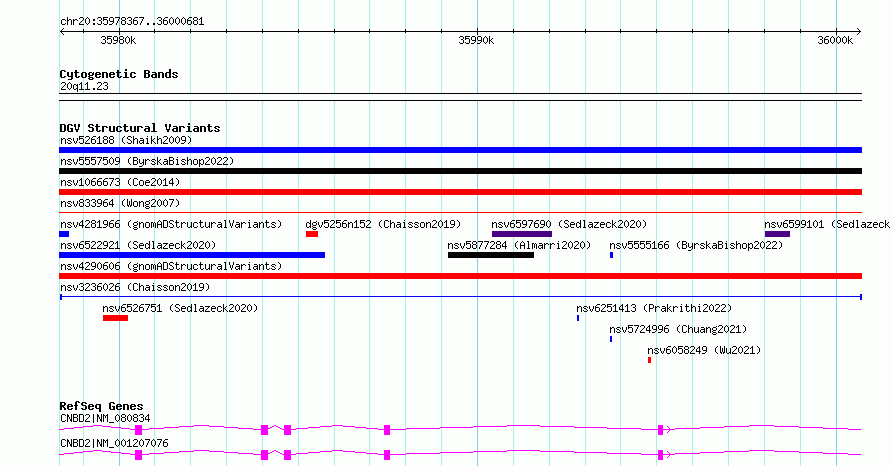Select the red nsv4290606 variant bar
The width and height of the screenshot is (890, 466).
(x=460, y=276)
